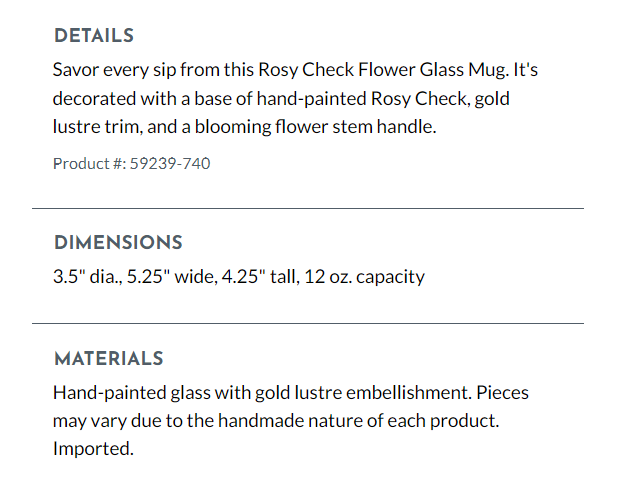Click the 5.25" wide measurement
The width and height of the screenshot is (625, 480).
(x=168, y=277)
